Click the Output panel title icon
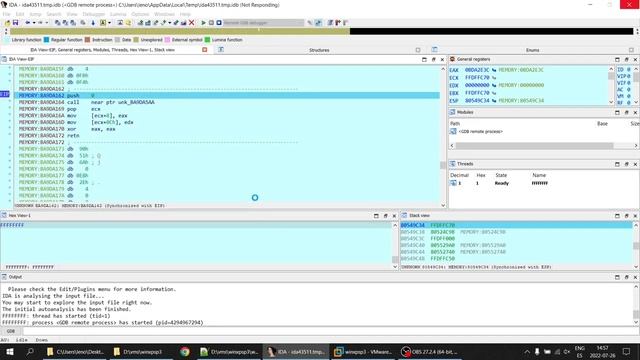Image resolution: width=640 pixels, height=360 pixels. click(x=4, y=277)
